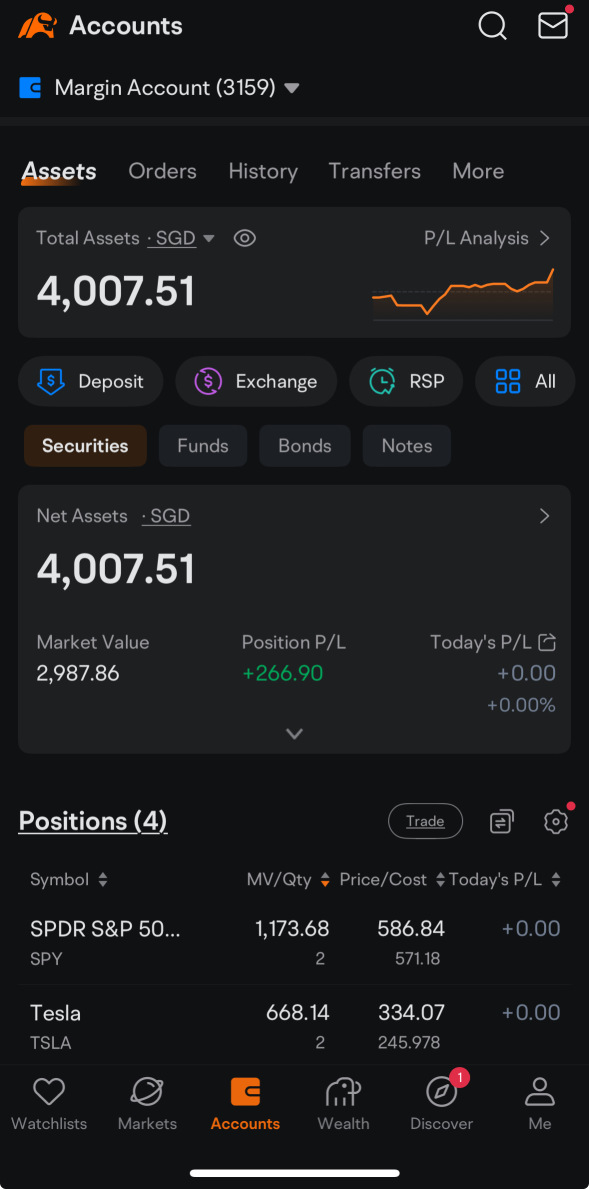
Task: Toggle the eye icon to hide Total Assets
Action: point(244,238)
